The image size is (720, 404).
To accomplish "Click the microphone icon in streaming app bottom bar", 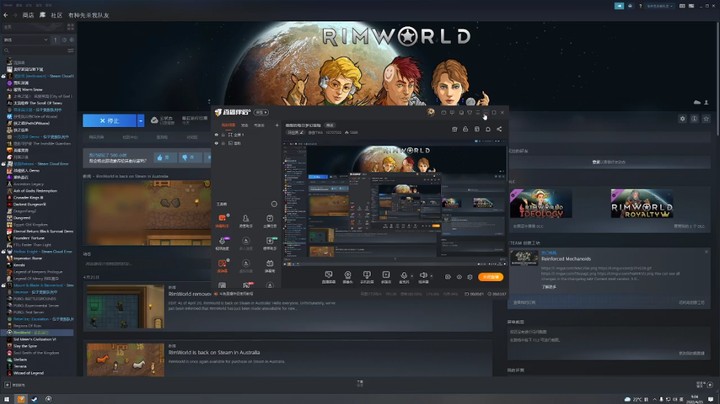I will pos(404,277).
